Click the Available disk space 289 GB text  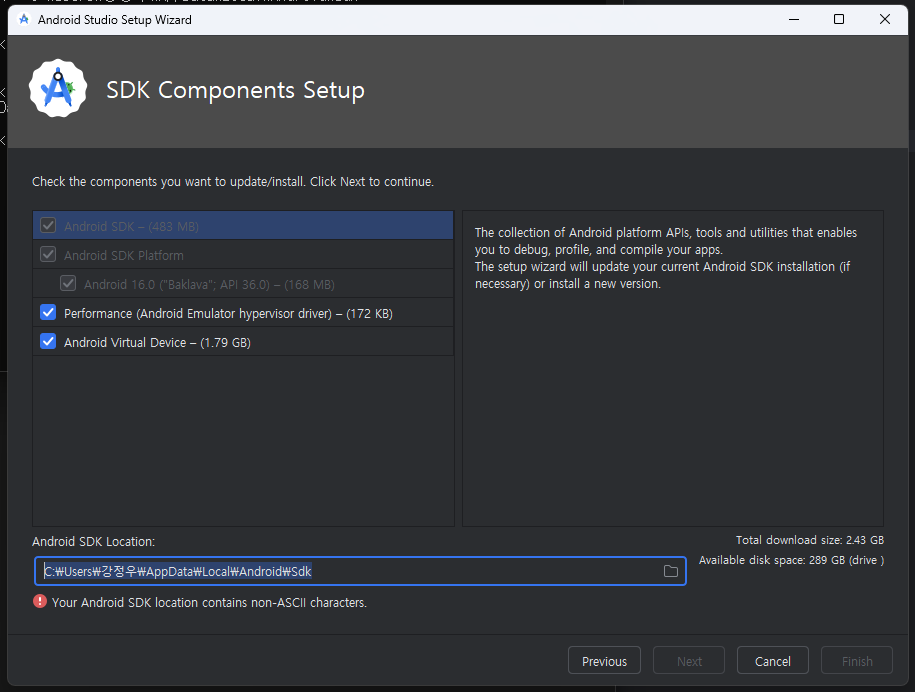(x=791, y=560)
